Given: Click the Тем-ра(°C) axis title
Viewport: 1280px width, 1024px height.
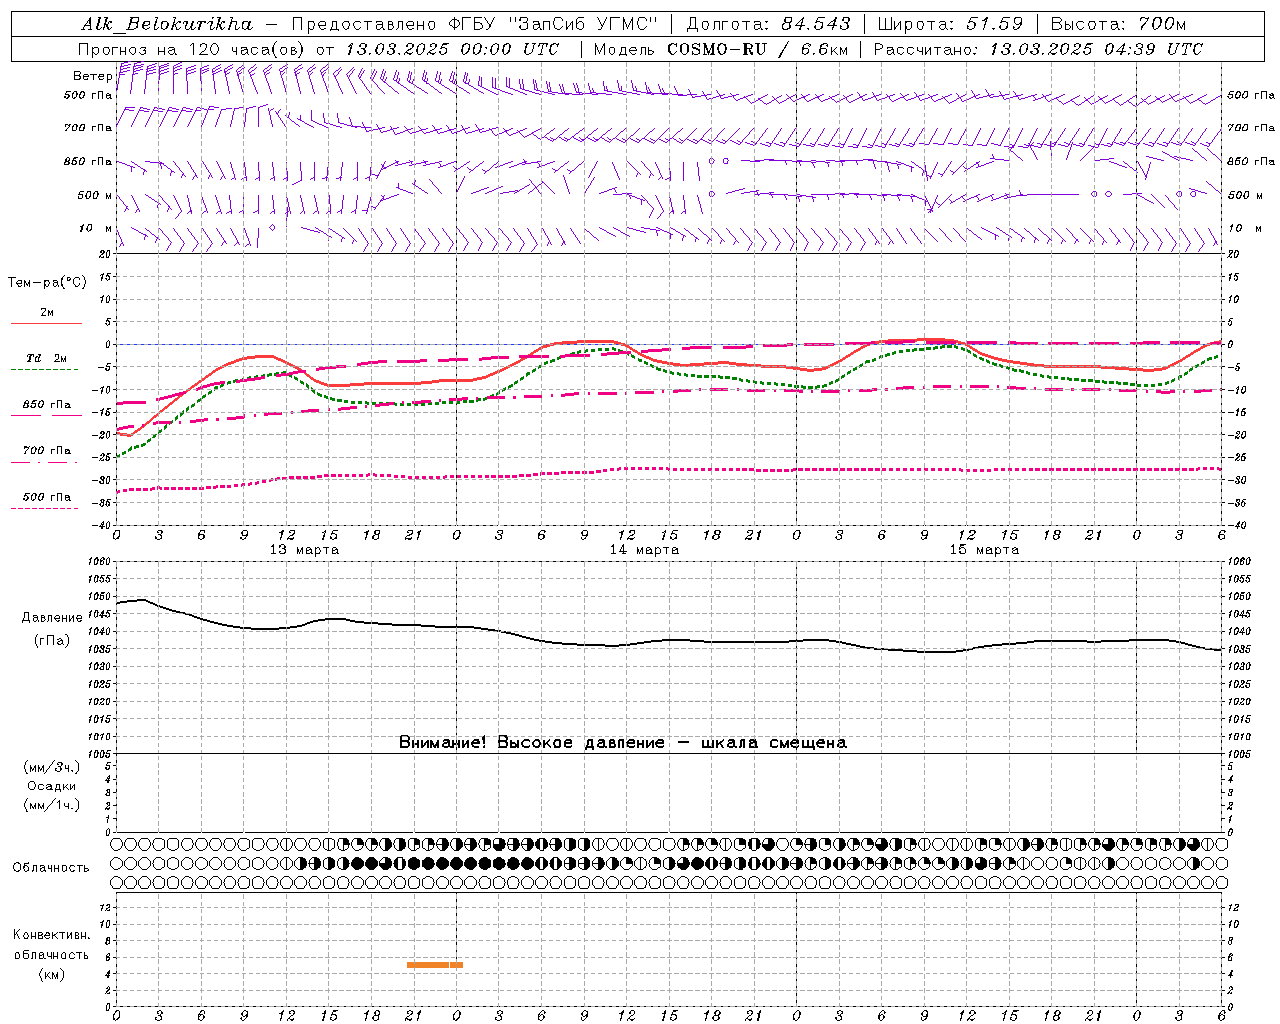Looking at the screenshot, I should pos(47,283).
